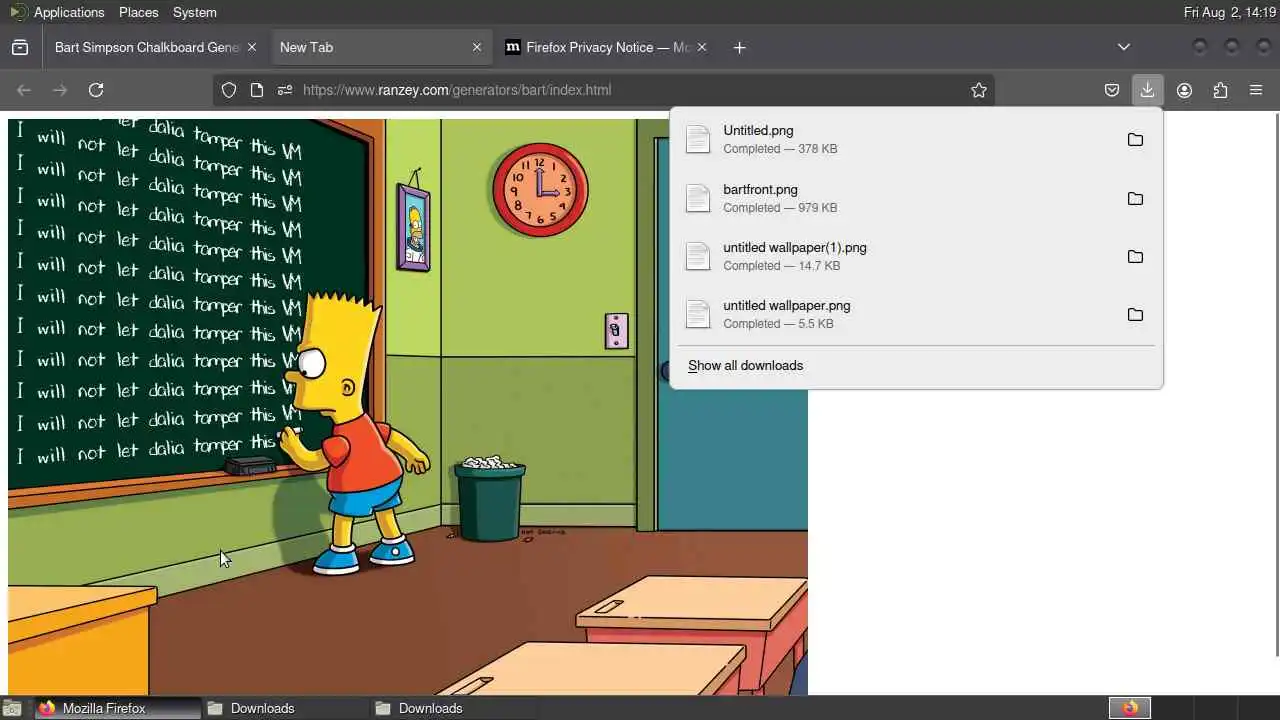Open the Extensions puzzle icon

(1220, 90)
